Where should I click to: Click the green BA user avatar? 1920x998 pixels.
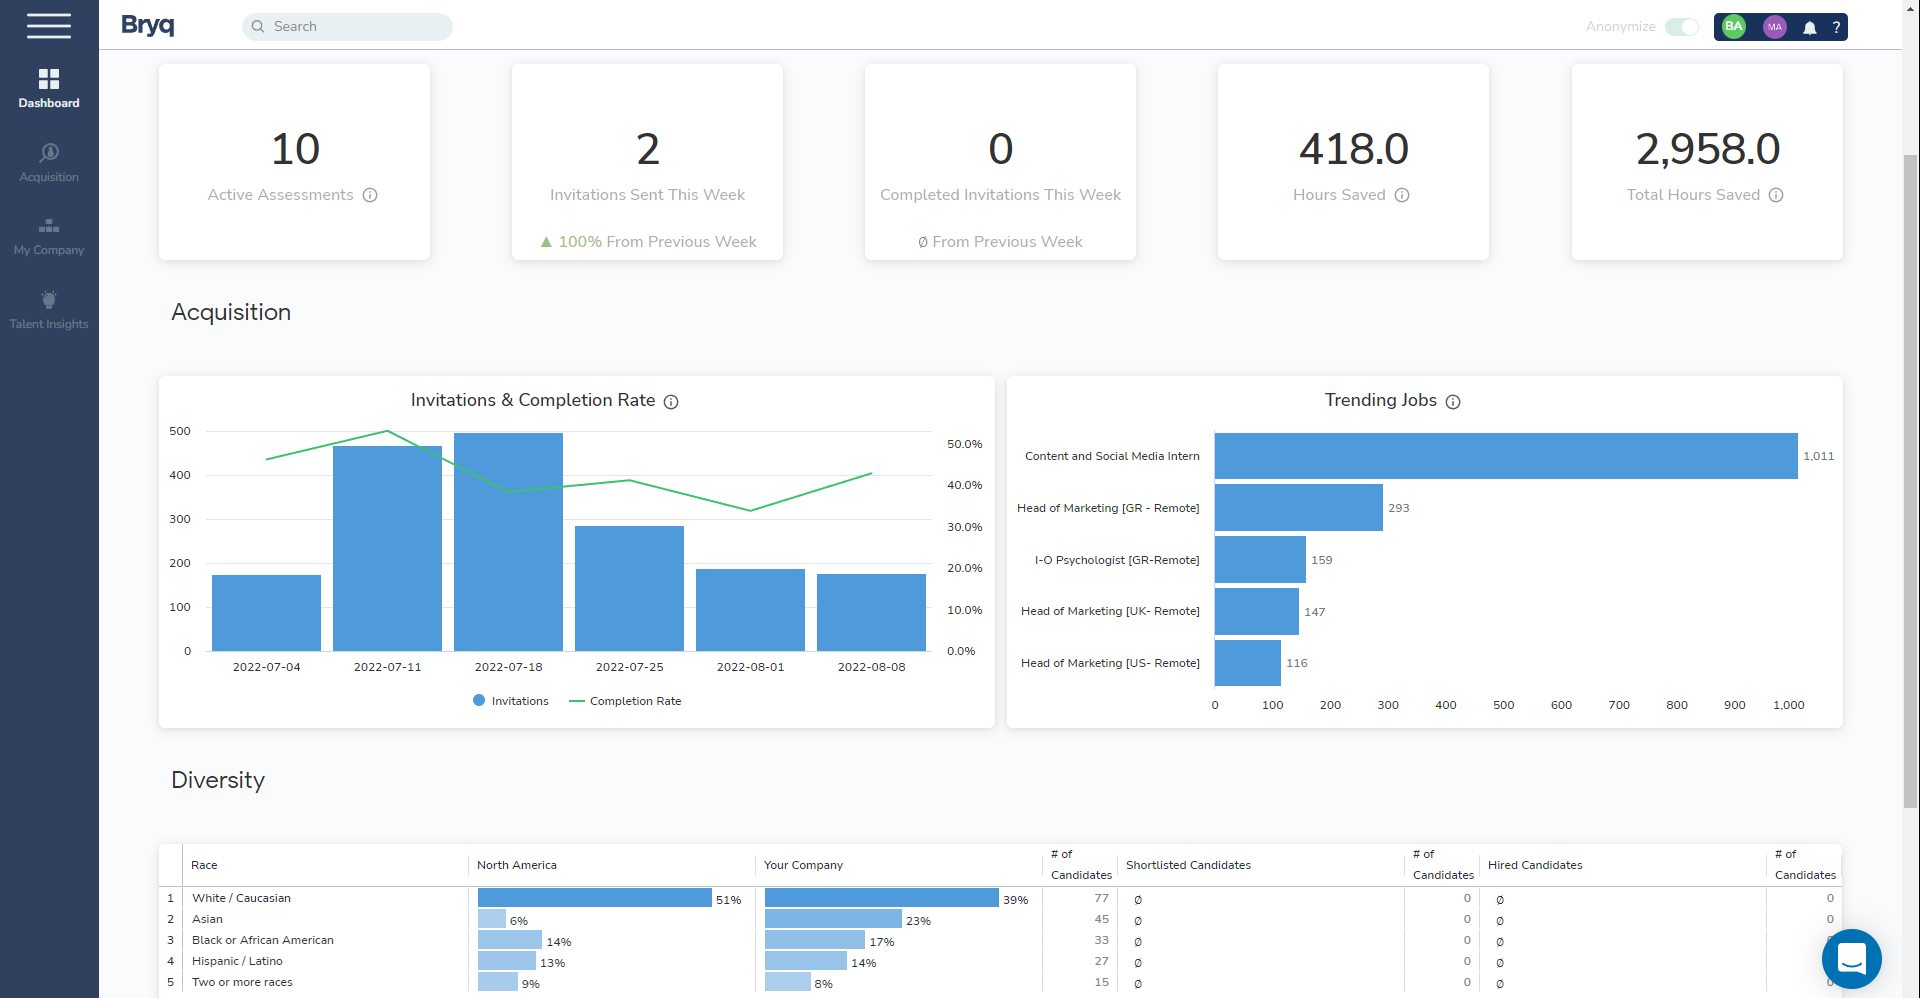[1734, 27]
